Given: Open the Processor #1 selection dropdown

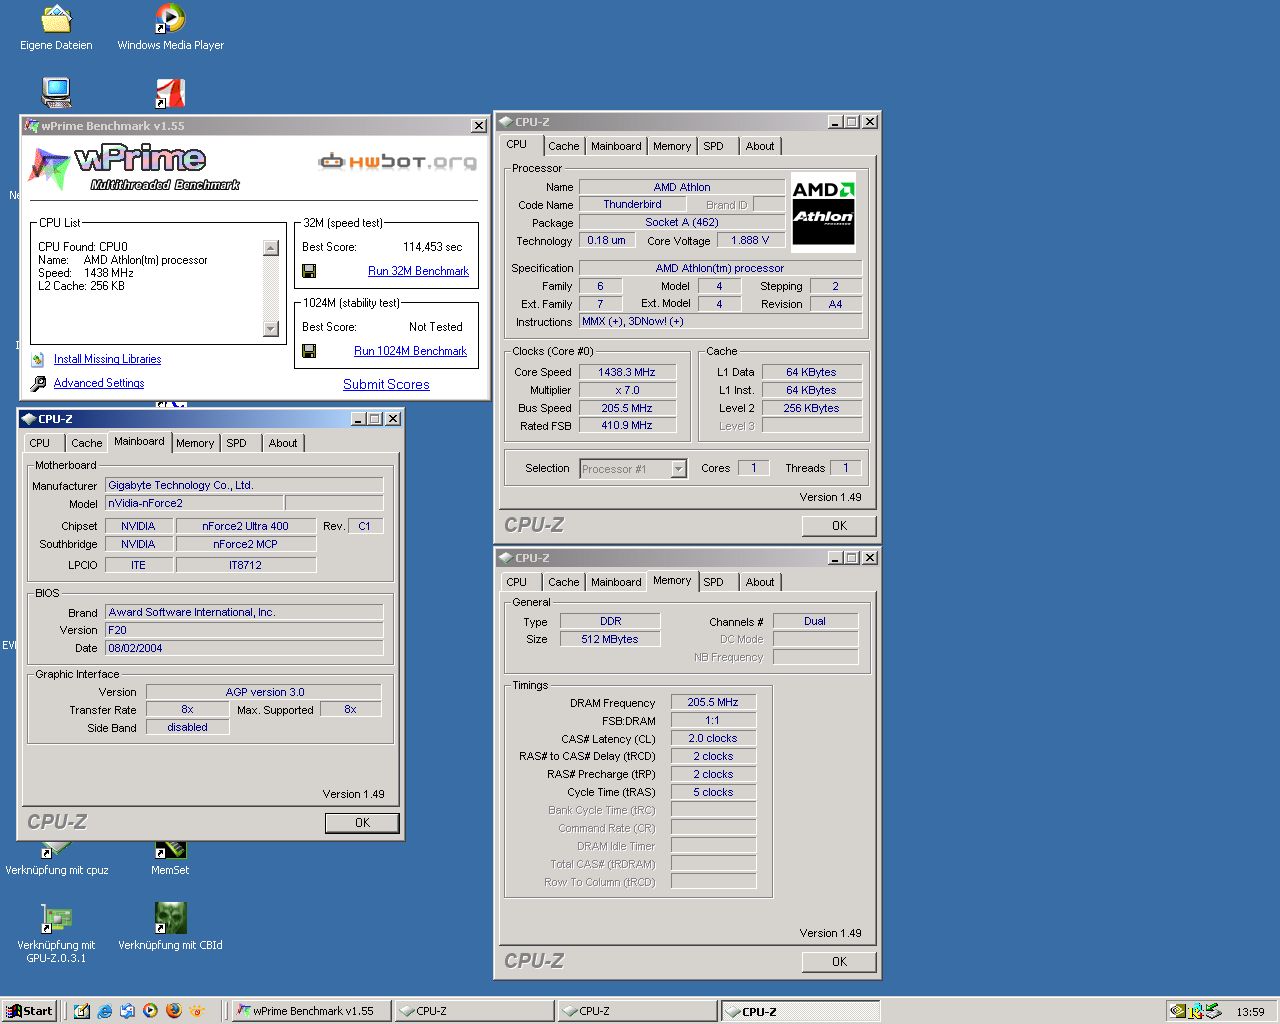Looking at the screenshot, I should pyautogui.click(x=633, y=468).
